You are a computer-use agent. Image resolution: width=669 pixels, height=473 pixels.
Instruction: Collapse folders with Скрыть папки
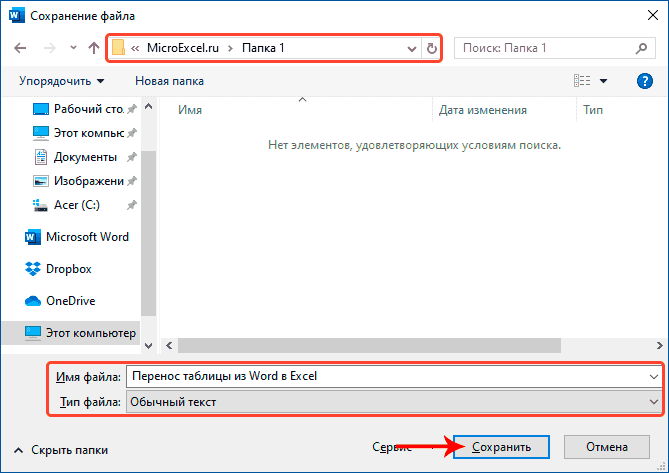[61, 450]
